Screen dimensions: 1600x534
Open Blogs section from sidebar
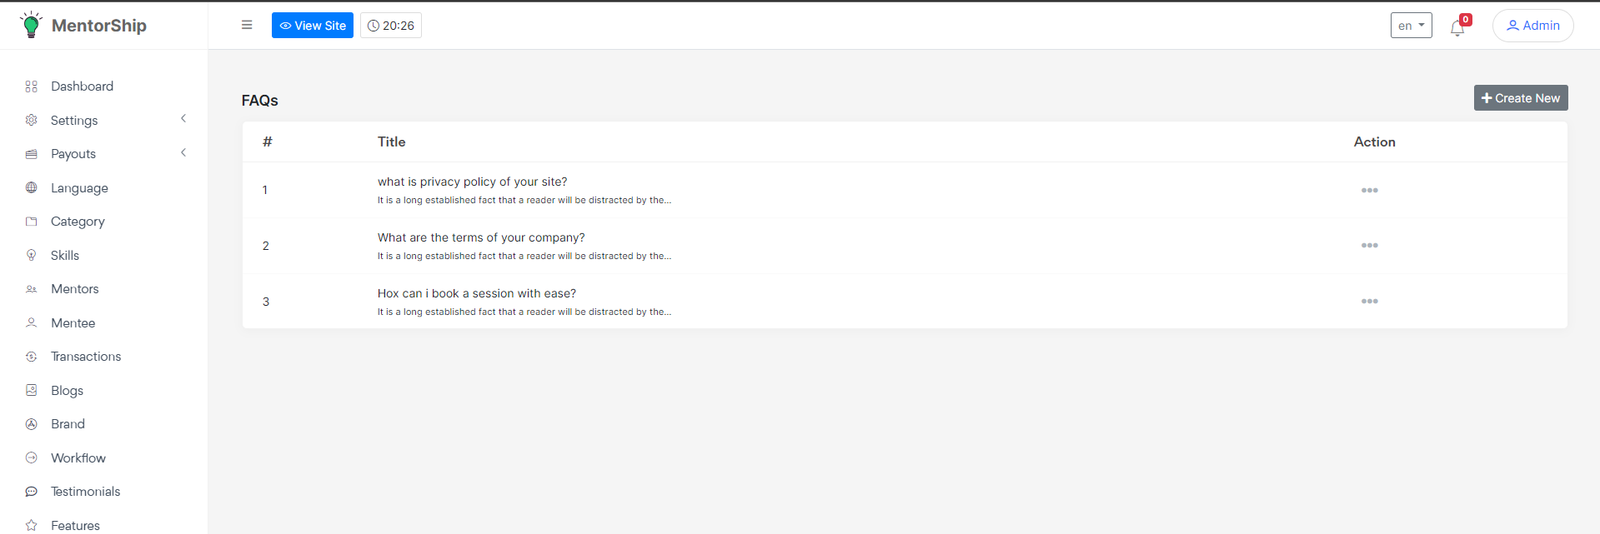[x=67, y=391]
